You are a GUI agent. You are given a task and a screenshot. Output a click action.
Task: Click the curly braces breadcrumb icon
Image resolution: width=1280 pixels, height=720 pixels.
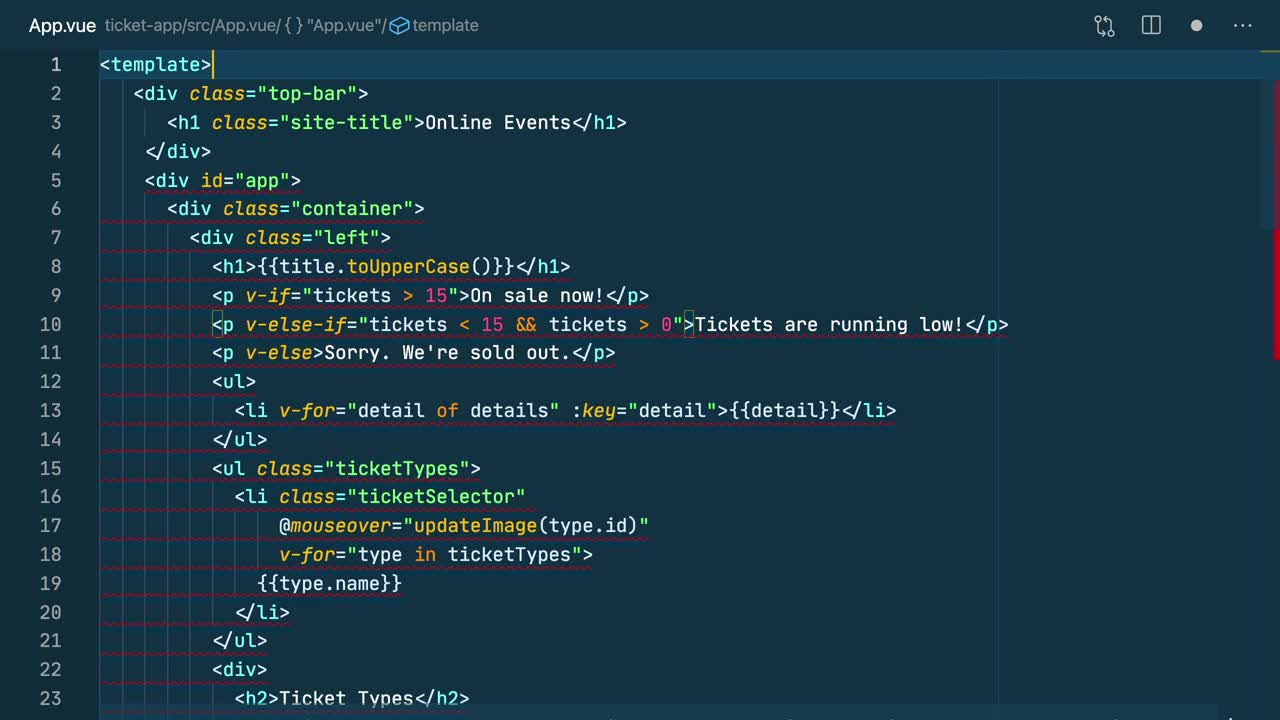293,26
